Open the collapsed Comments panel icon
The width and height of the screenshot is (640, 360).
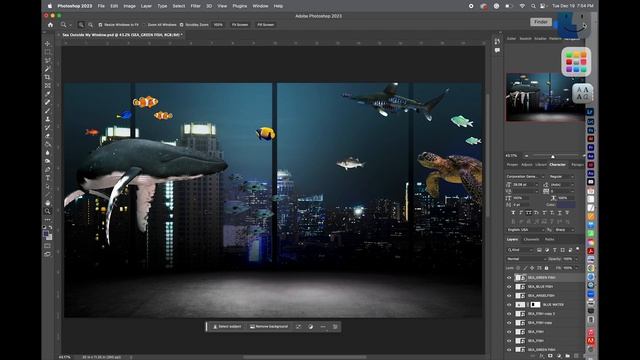(x=497, y=51)
